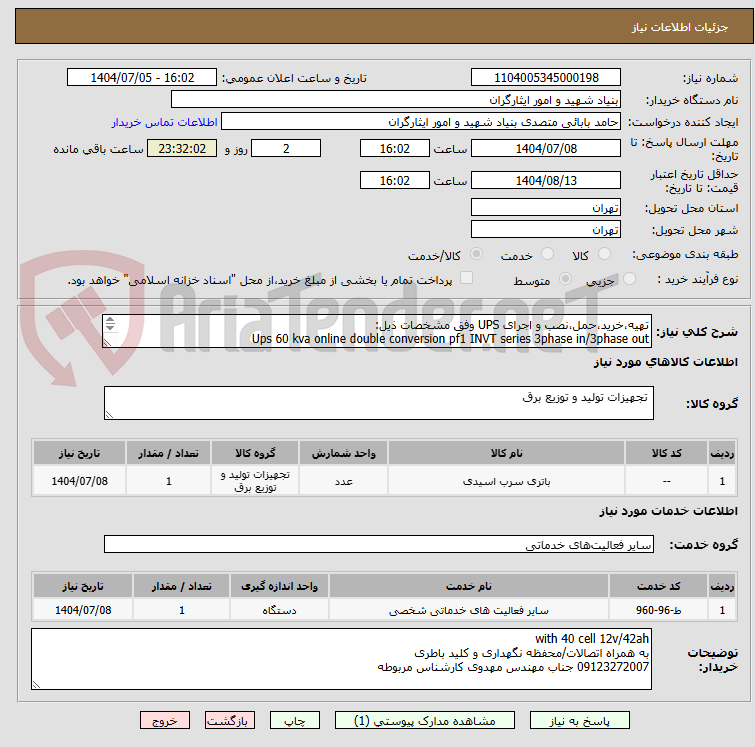Click services table header 'کد خدمت'
The image size is (755, 747).
pyautogui.click(x=658, y=586)
